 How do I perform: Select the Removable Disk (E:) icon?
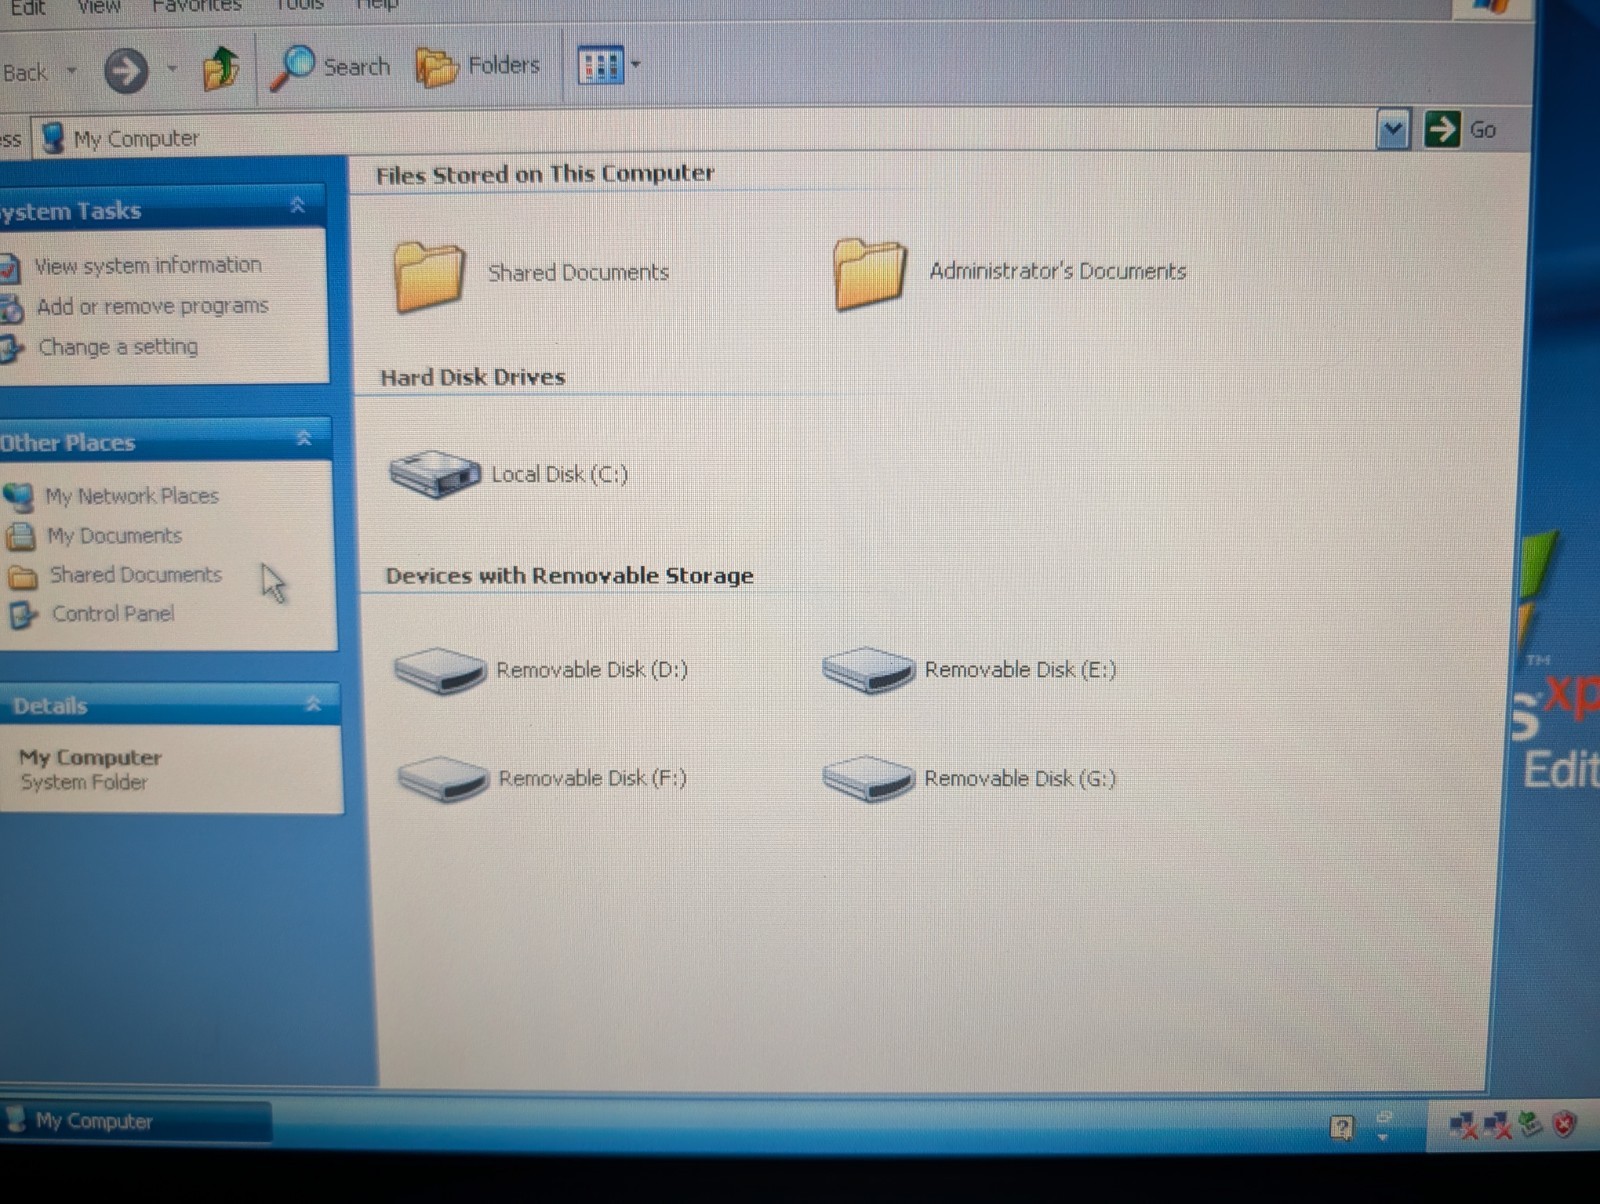click(x=868, y=669)
